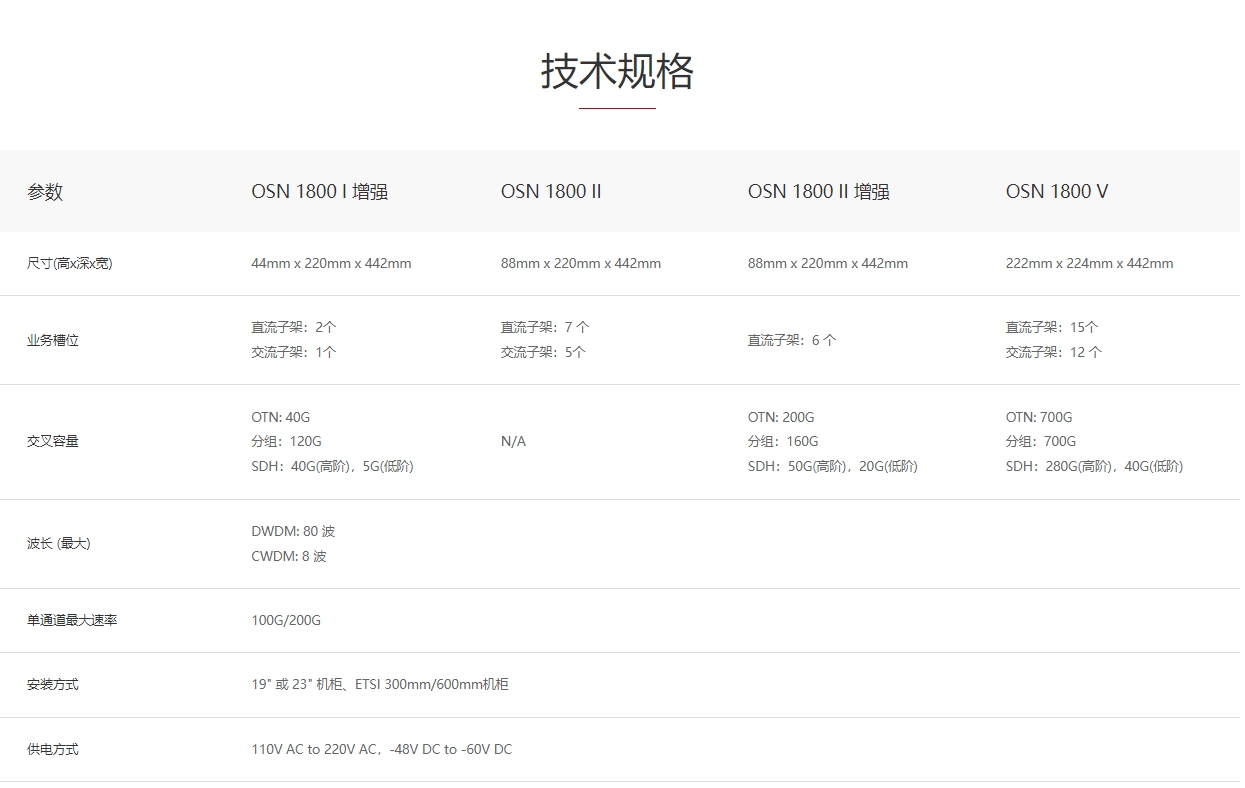Select 分组：700G value

coord(1041,441)
